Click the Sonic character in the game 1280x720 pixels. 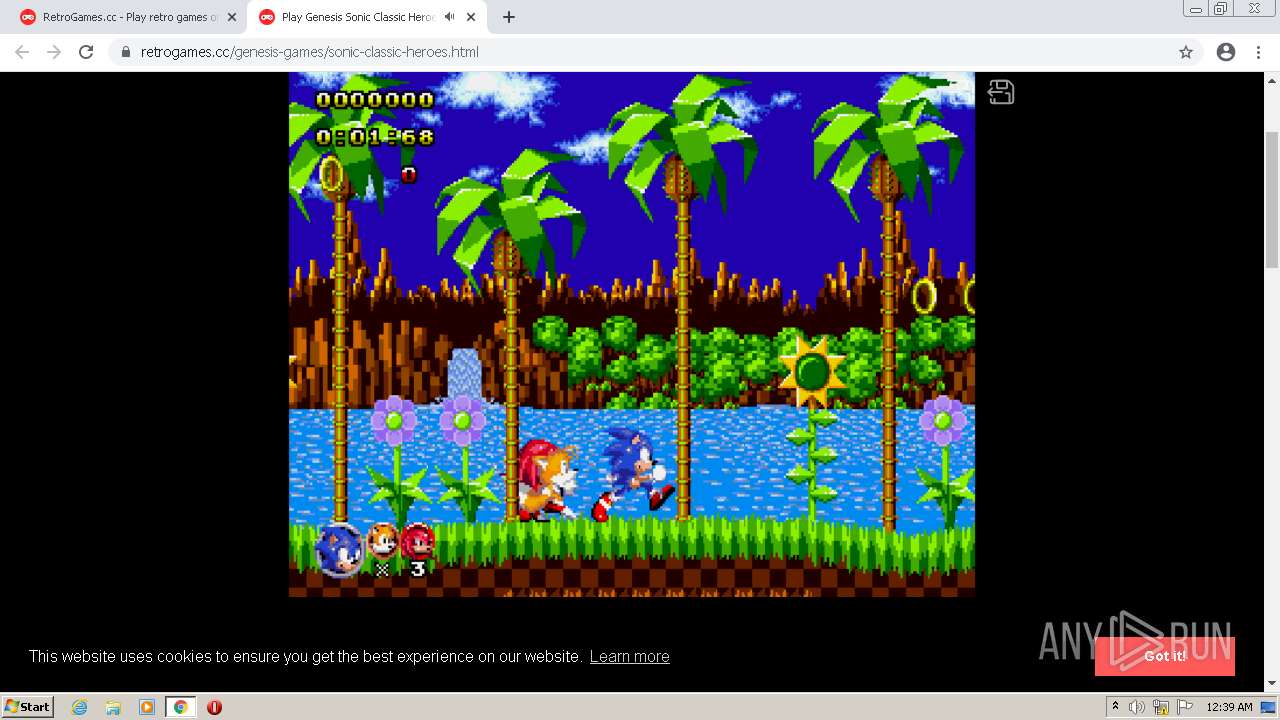pyautogui.click(x=634, y=473)
